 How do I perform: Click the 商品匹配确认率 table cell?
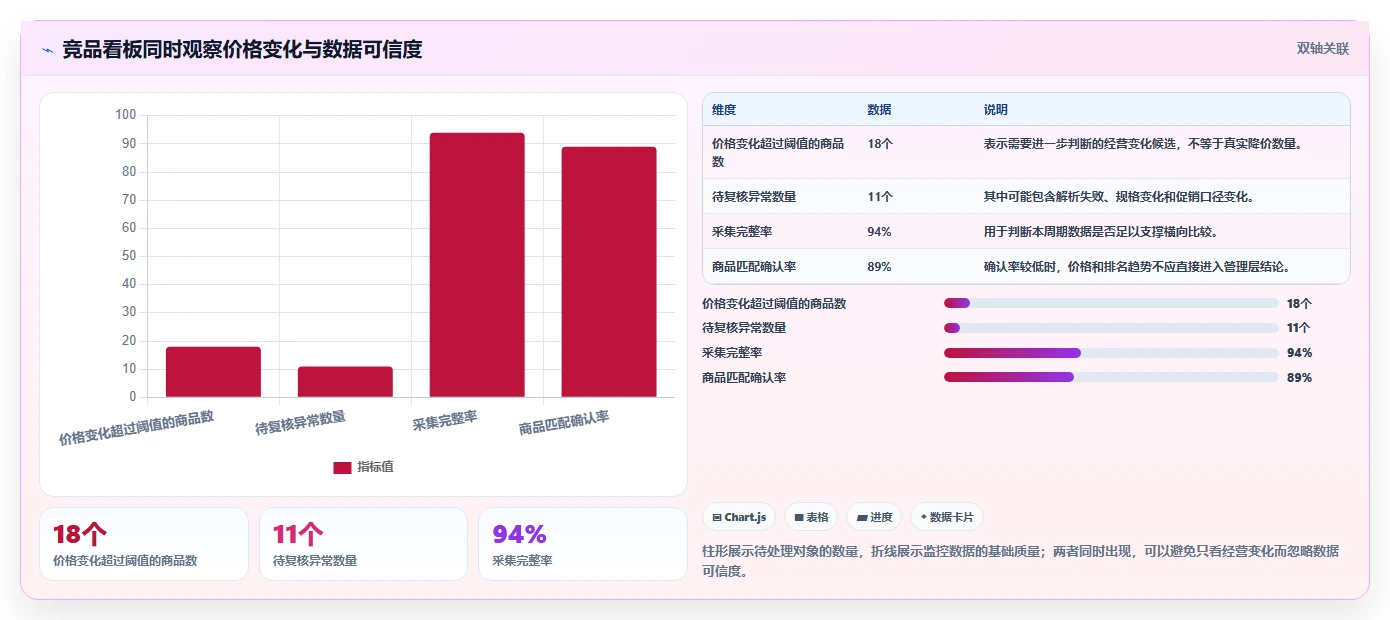(x=780, y=267)
